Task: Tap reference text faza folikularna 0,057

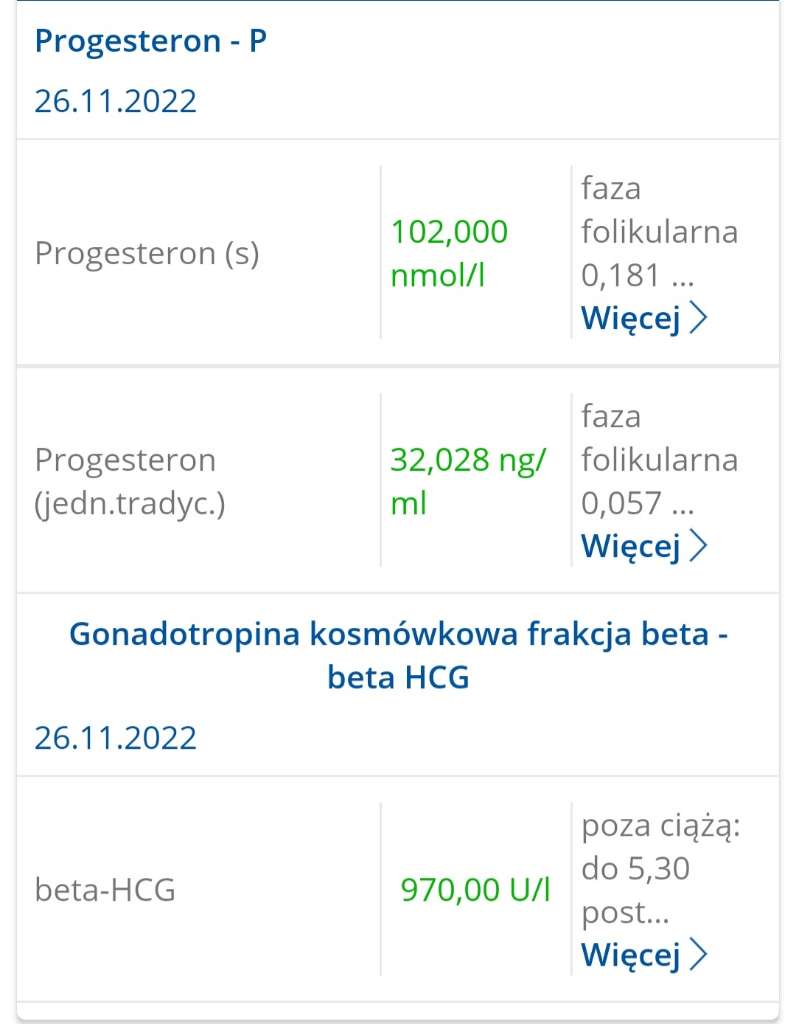Action: (x=659, y=459)
